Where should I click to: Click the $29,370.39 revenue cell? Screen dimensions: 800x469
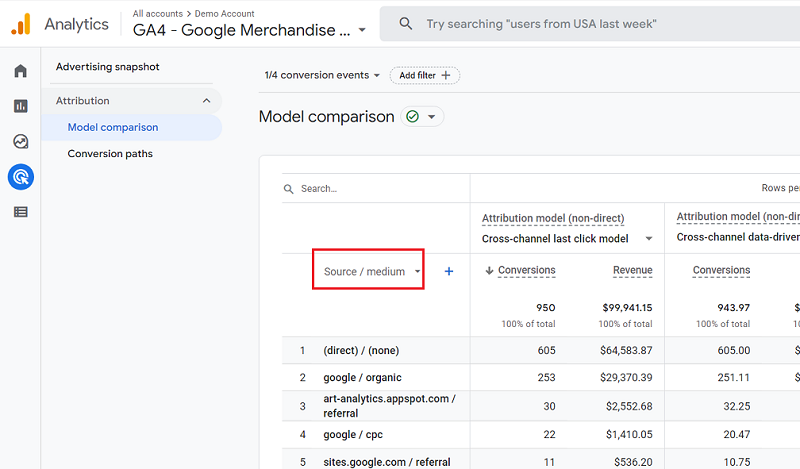tap(626, 378)
